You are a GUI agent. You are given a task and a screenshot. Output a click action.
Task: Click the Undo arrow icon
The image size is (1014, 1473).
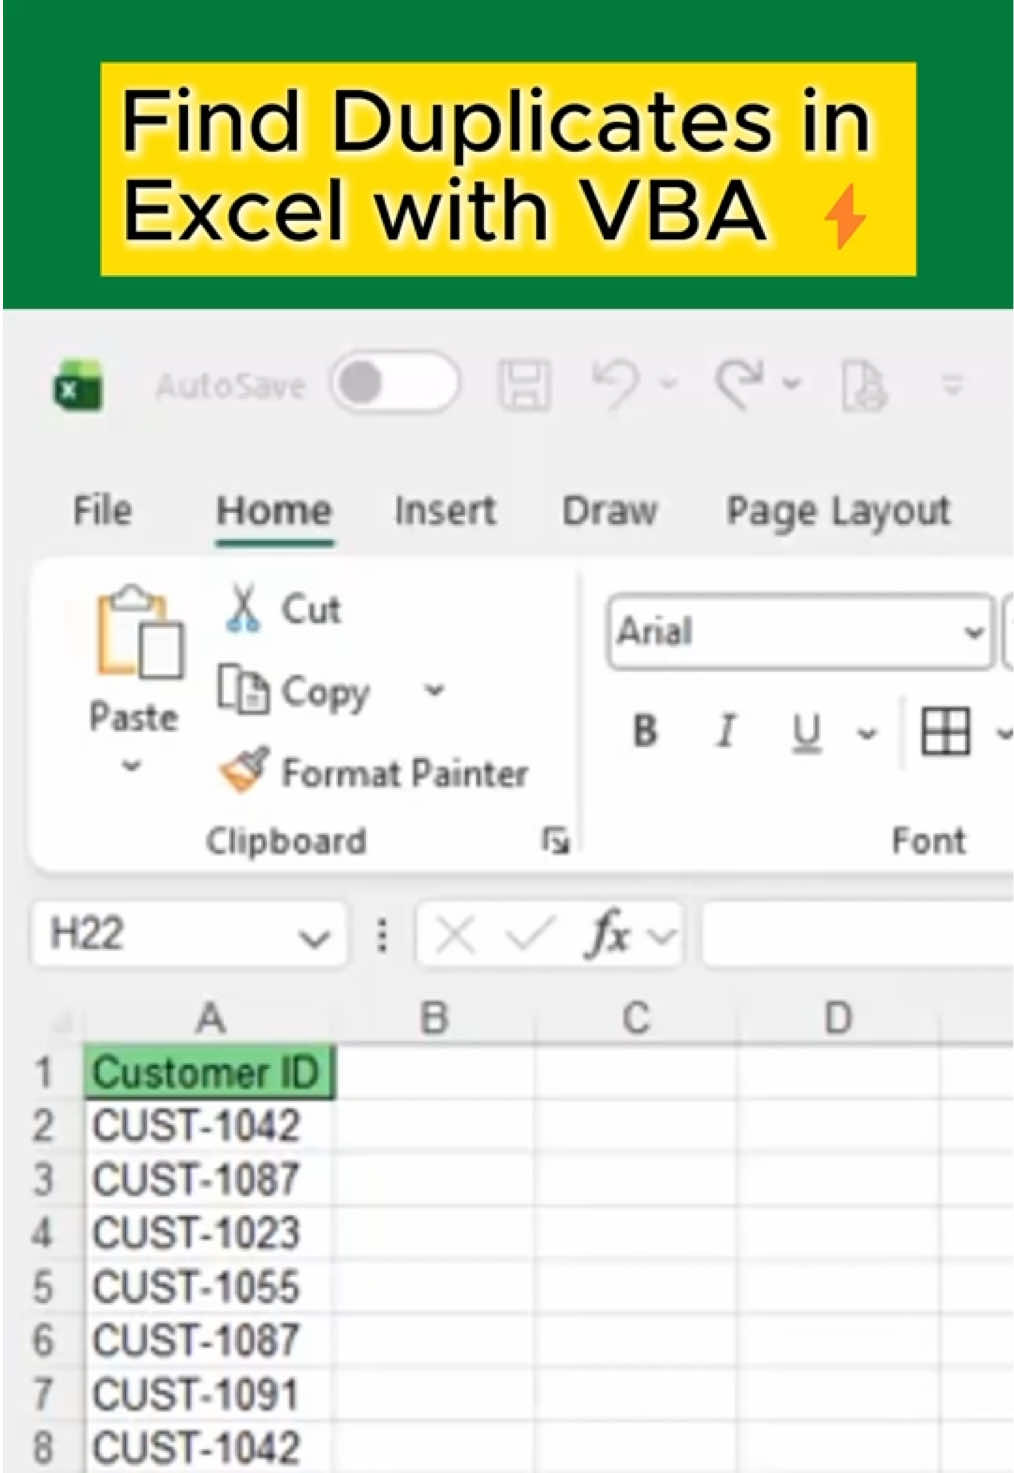tap(615, 383)
